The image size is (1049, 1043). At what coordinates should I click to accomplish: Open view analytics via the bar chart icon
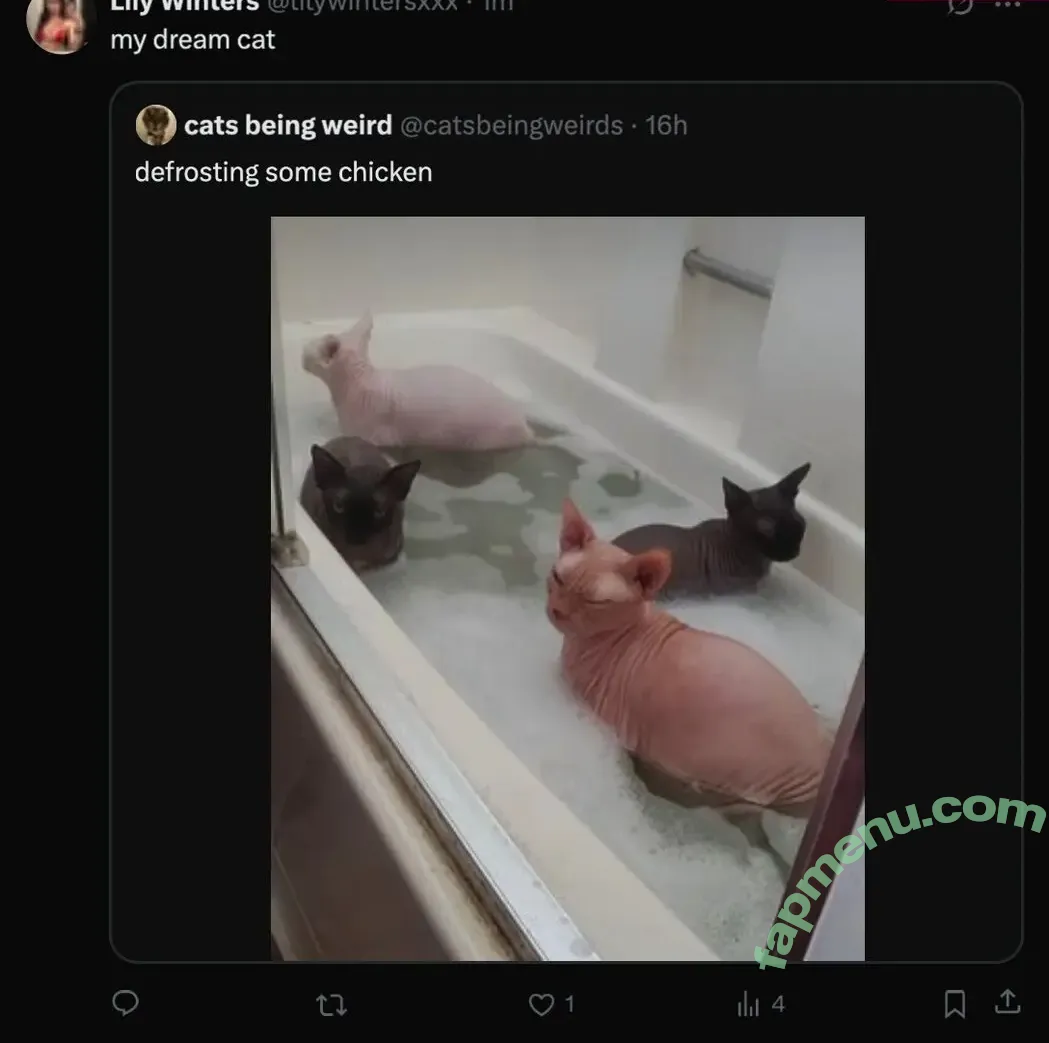[748, 1004]
